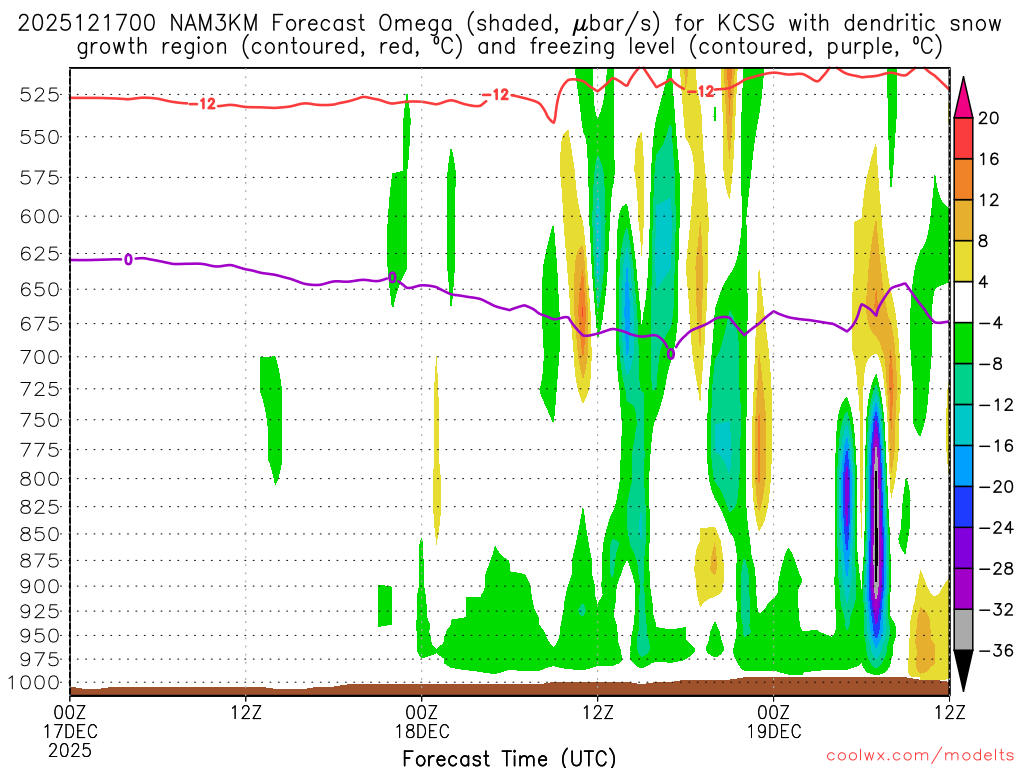Click the 925 pressure level label
The image size is (1024, 768).
[39, 611]
